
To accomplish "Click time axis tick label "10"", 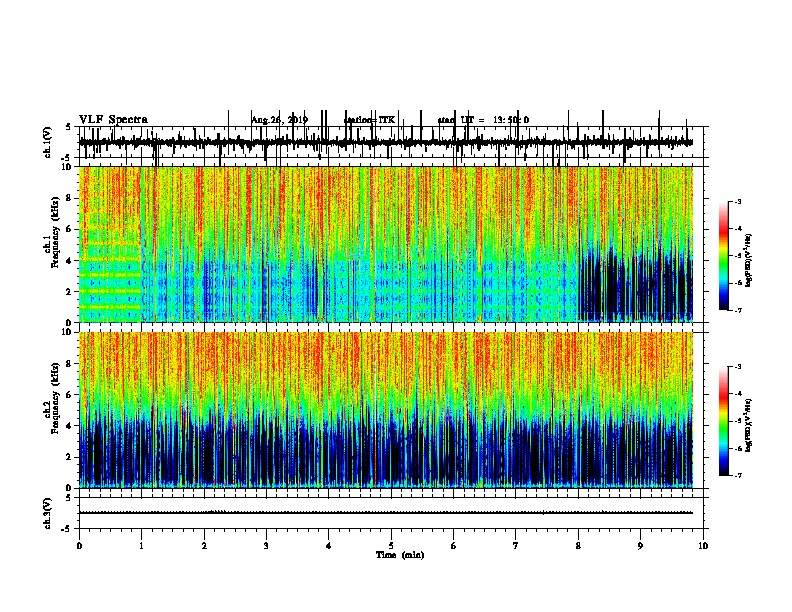I will pyautogui.click(x=703, y=546).
